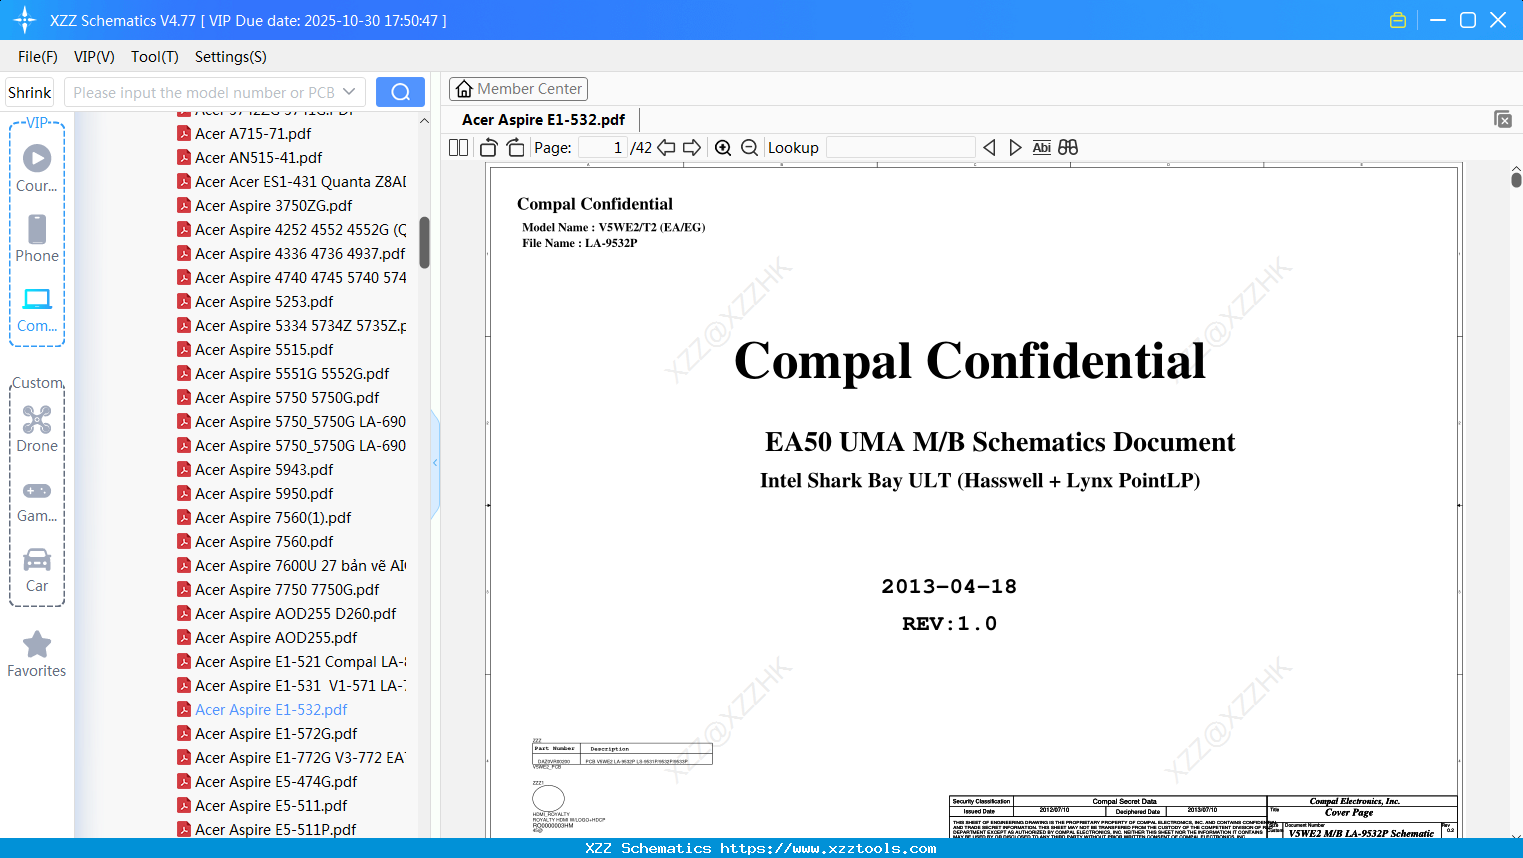Open Acer Aspire 3750ZG.pdf
This screenshot has height=858, width=1523.
(x=274, y=206)
